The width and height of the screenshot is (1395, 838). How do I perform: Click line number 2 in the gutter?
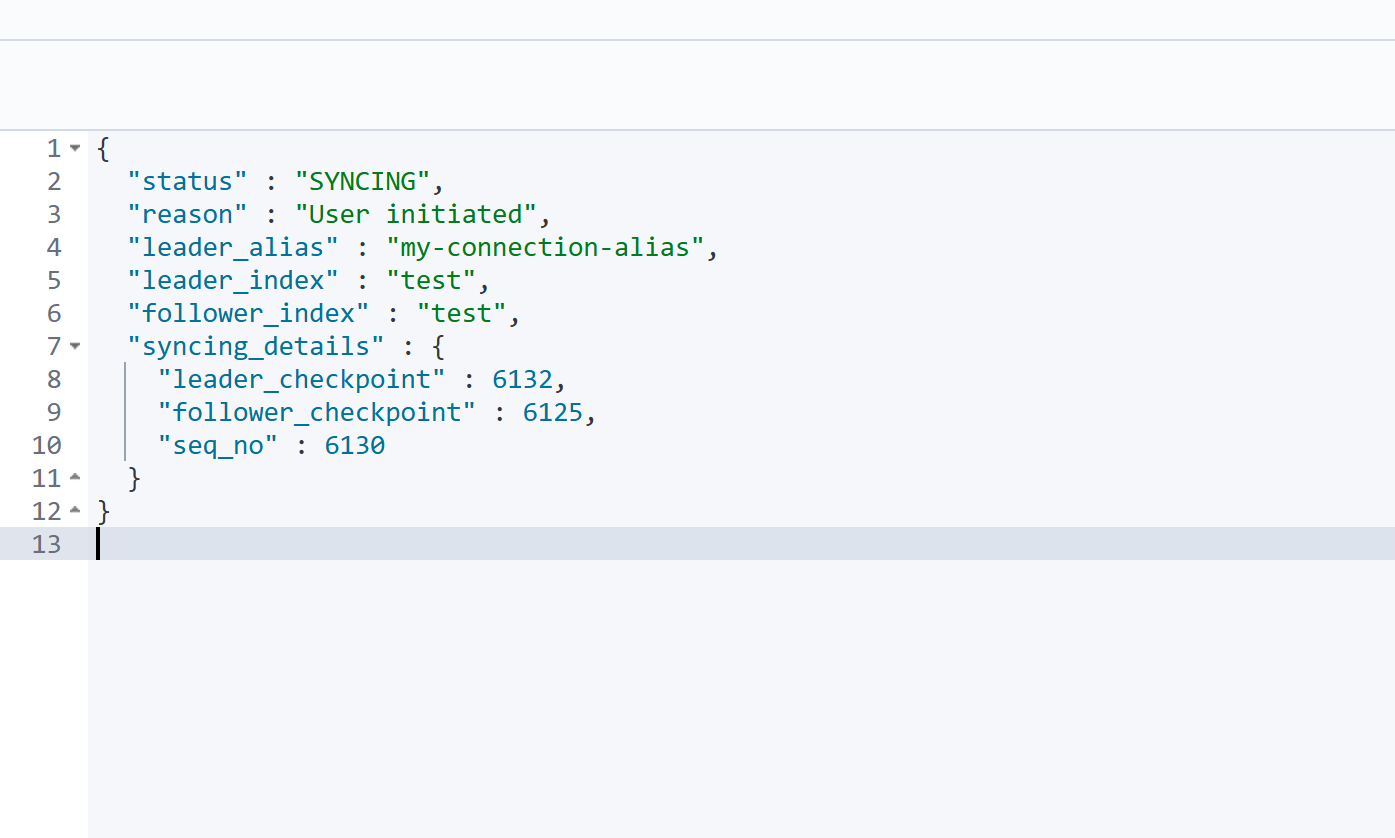click(x=54, y=181)
